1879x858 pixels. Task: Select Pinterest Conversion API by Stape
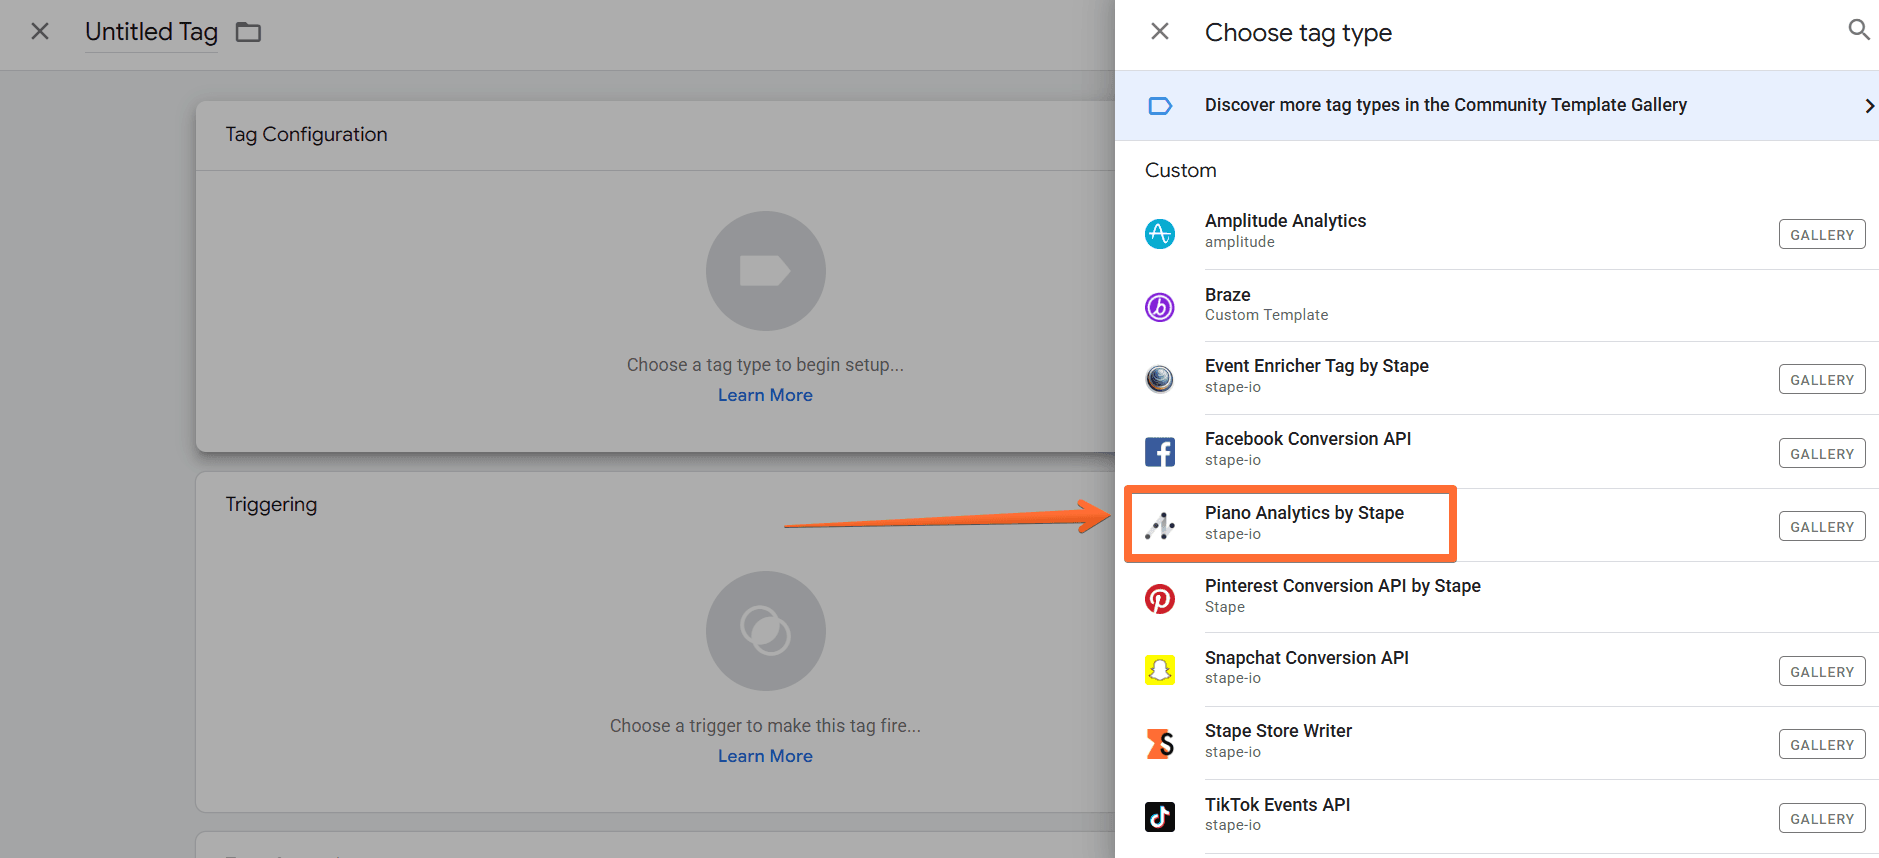[x=1497, y=597]
